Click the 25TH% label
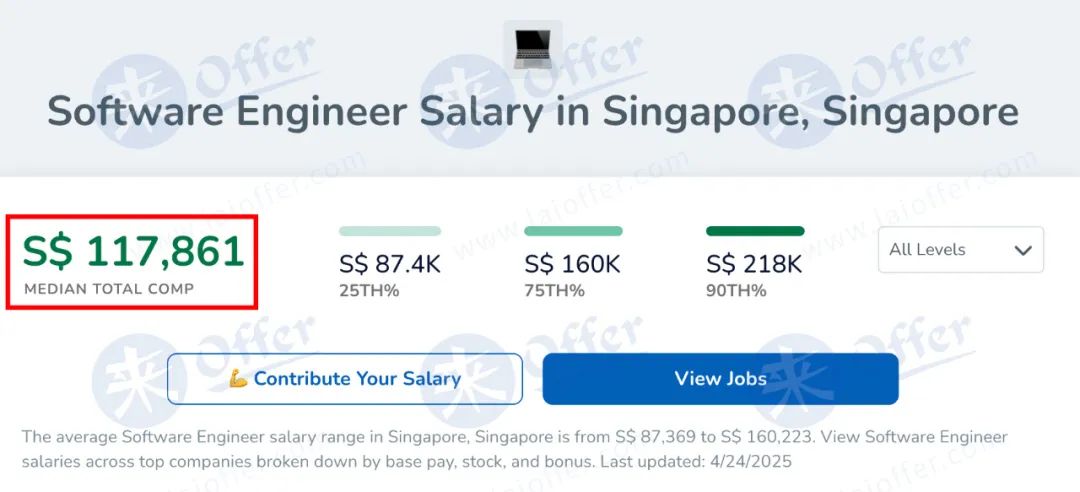Image resolution: width=1080 pixels, height=492 pixels. pyautogui.click(x=369, y=291)
